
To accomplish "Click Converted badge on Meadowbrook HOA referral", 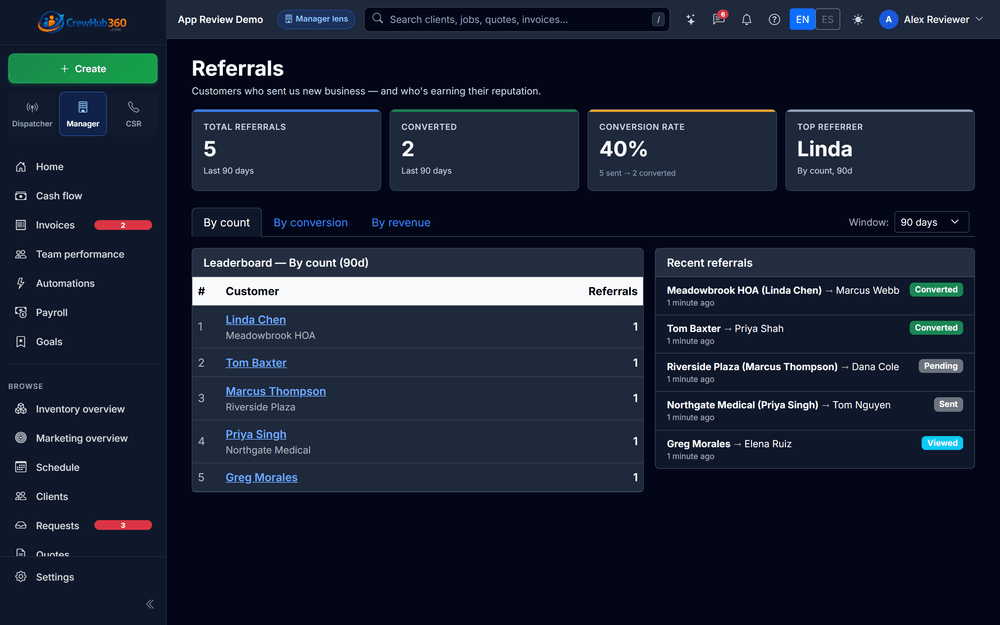I will tap(936, 290).
